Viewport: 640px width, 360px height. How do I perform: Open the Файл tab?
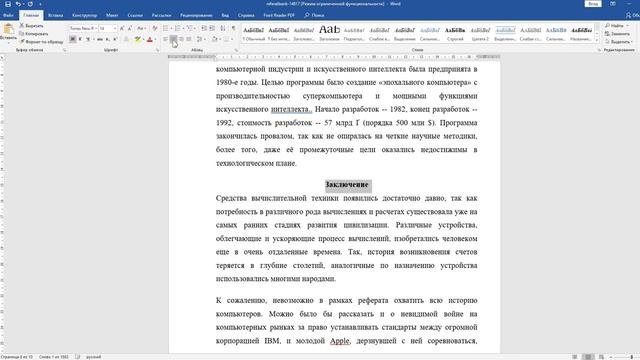click(8, 15)
